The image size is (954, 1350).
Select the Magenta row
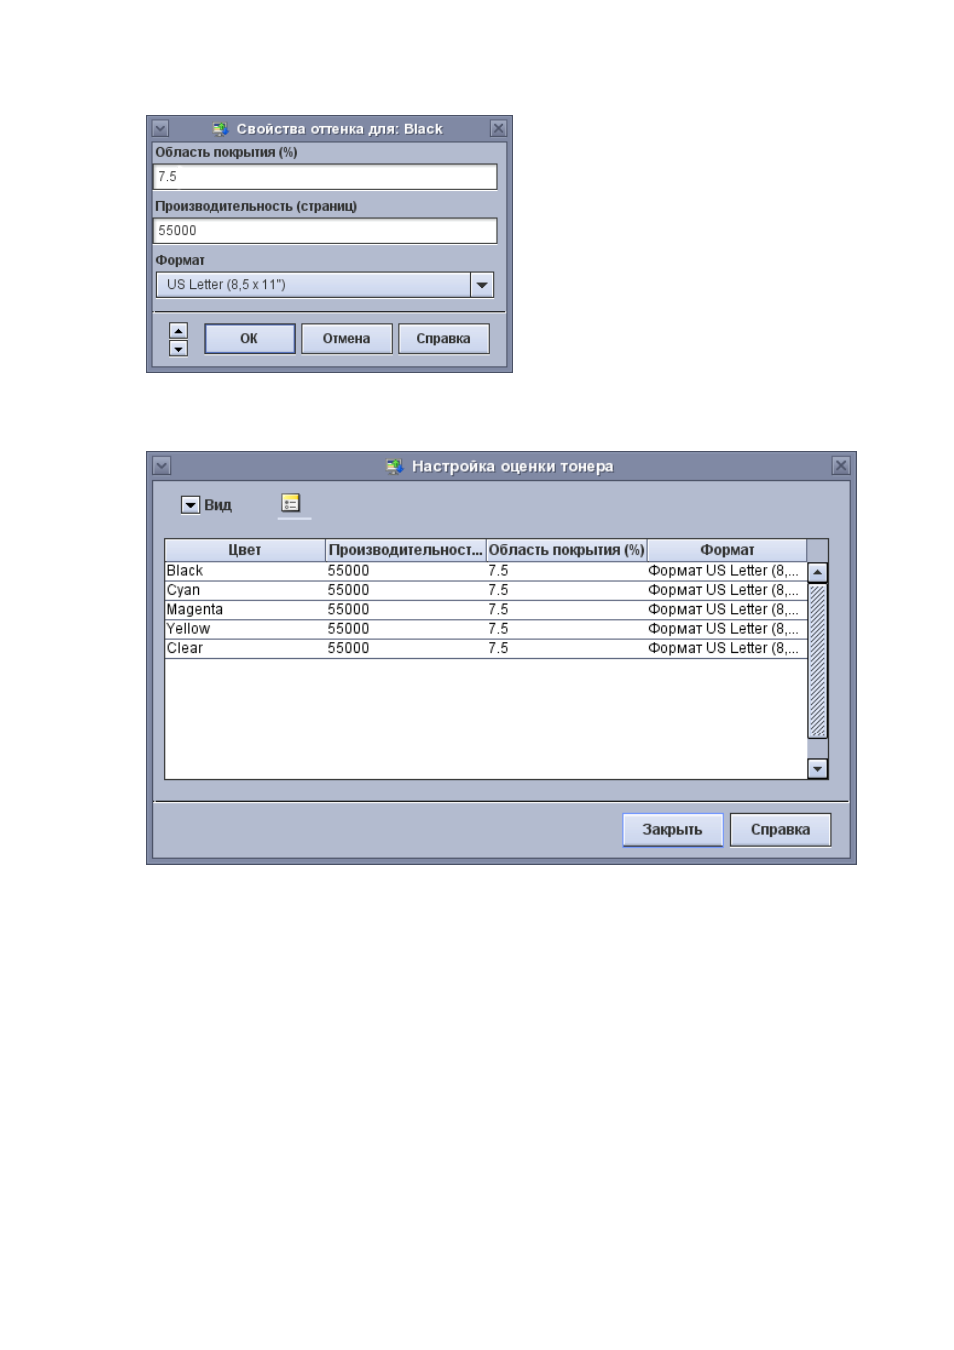(486, 610)
